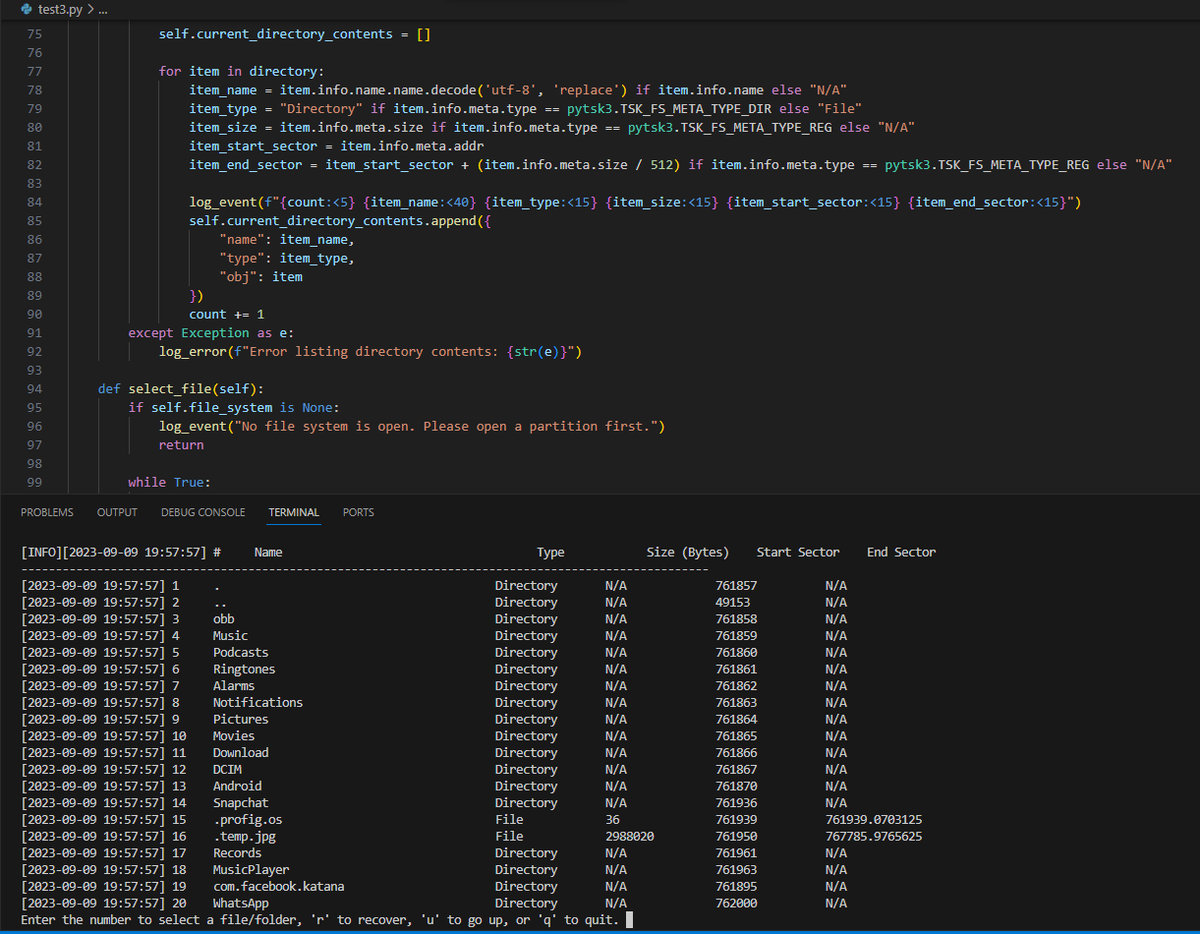Click 'count += 1' on line 90

(x=227, y=314)
